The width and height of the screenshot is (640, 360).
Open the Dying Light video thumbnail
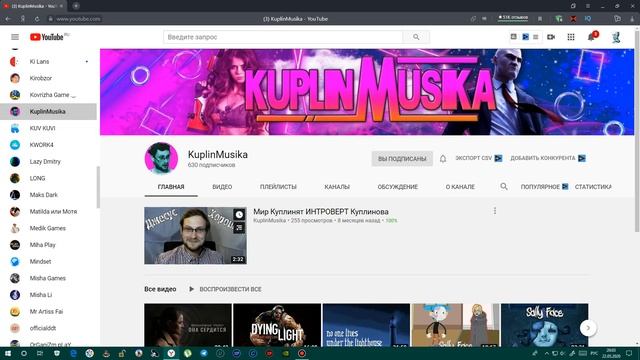[x=277, y=325]
